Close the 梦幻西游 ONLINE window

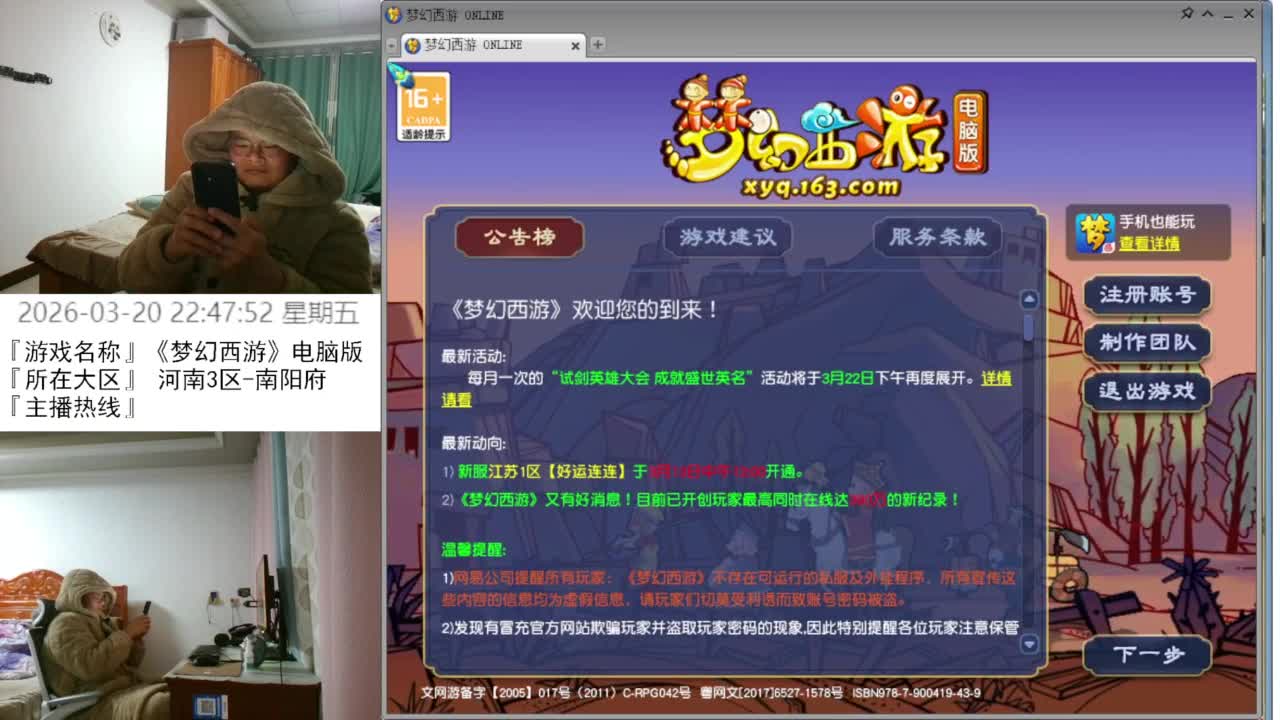[1249, 14]
